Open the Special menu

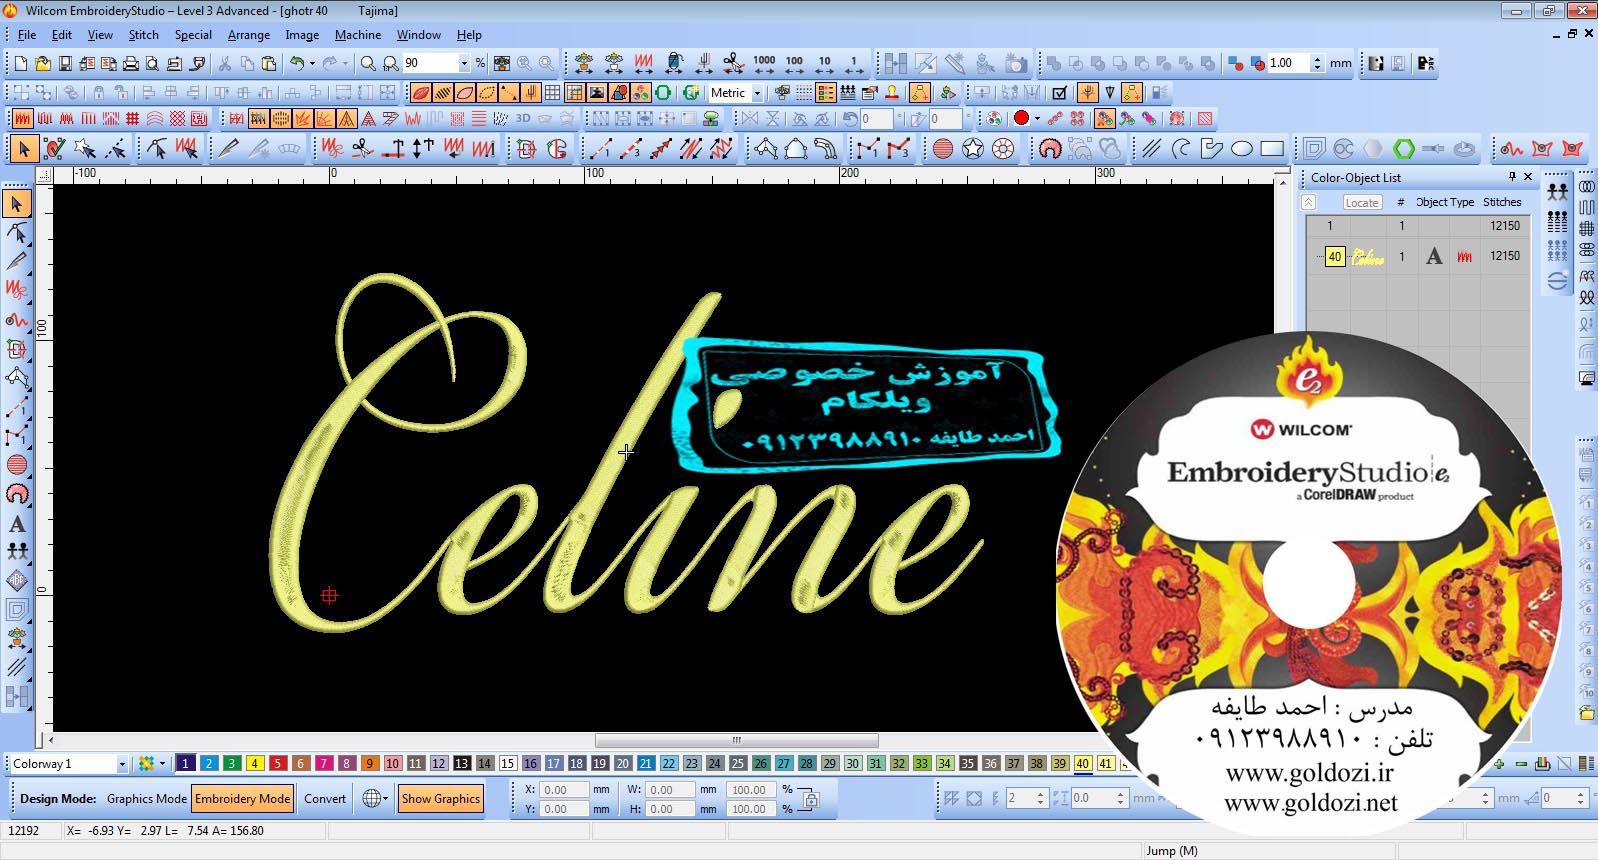point(193,35)
